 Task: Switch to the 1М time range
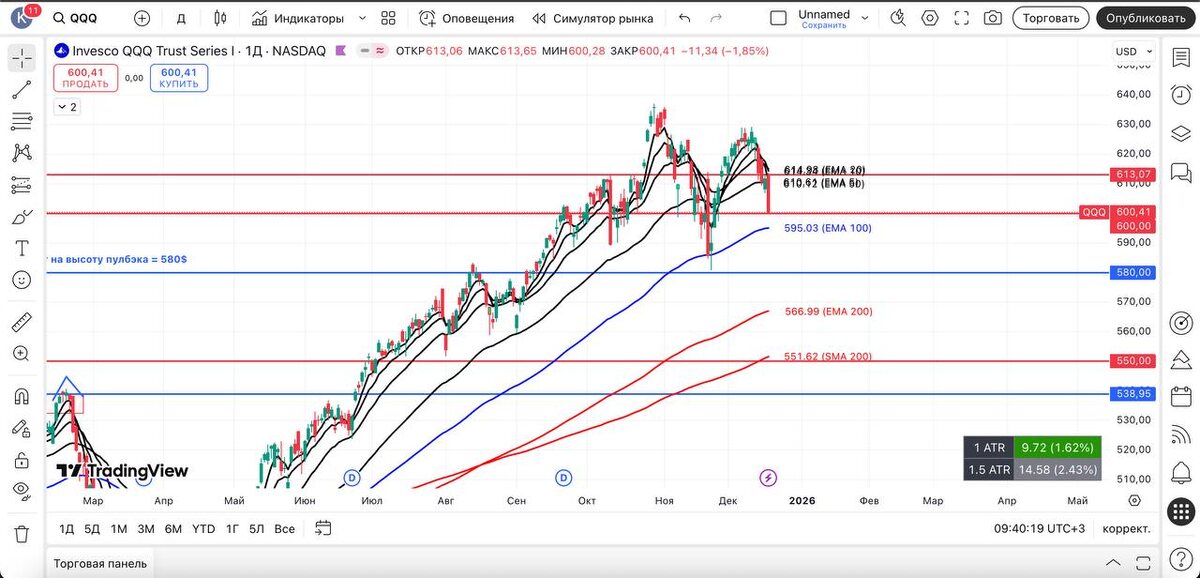[x=119, y=528]
